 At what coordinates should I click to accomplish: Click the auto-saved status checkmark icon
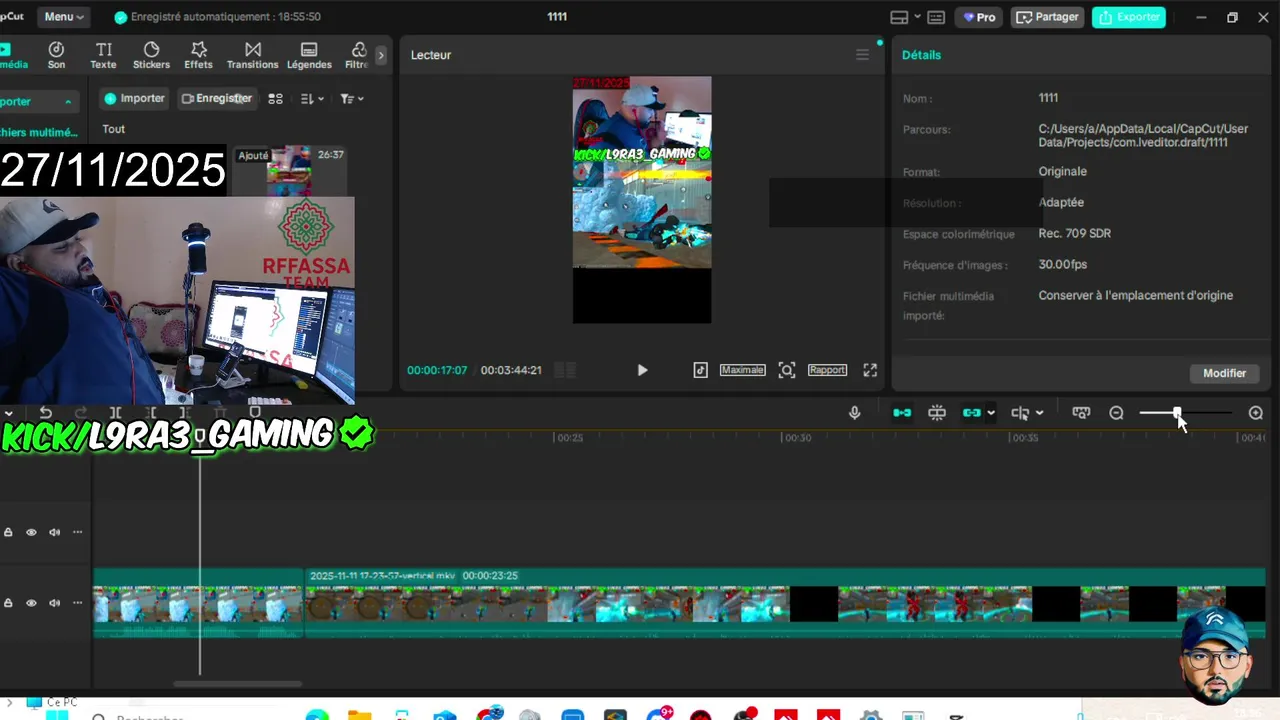click(x=121, y=17)
